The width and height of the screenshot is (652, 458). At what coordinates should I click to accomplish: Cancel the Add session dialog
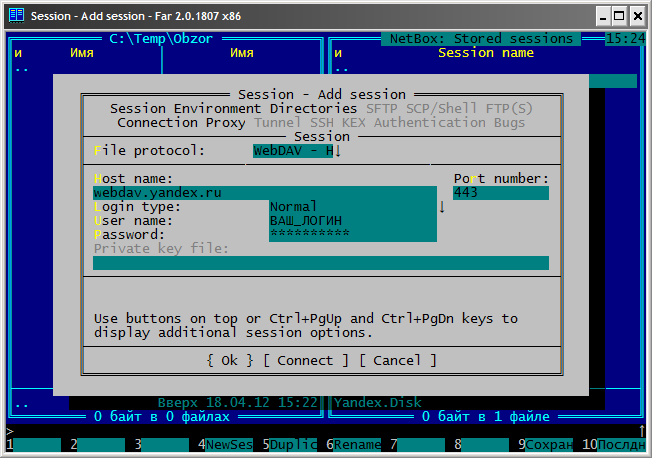397,360
